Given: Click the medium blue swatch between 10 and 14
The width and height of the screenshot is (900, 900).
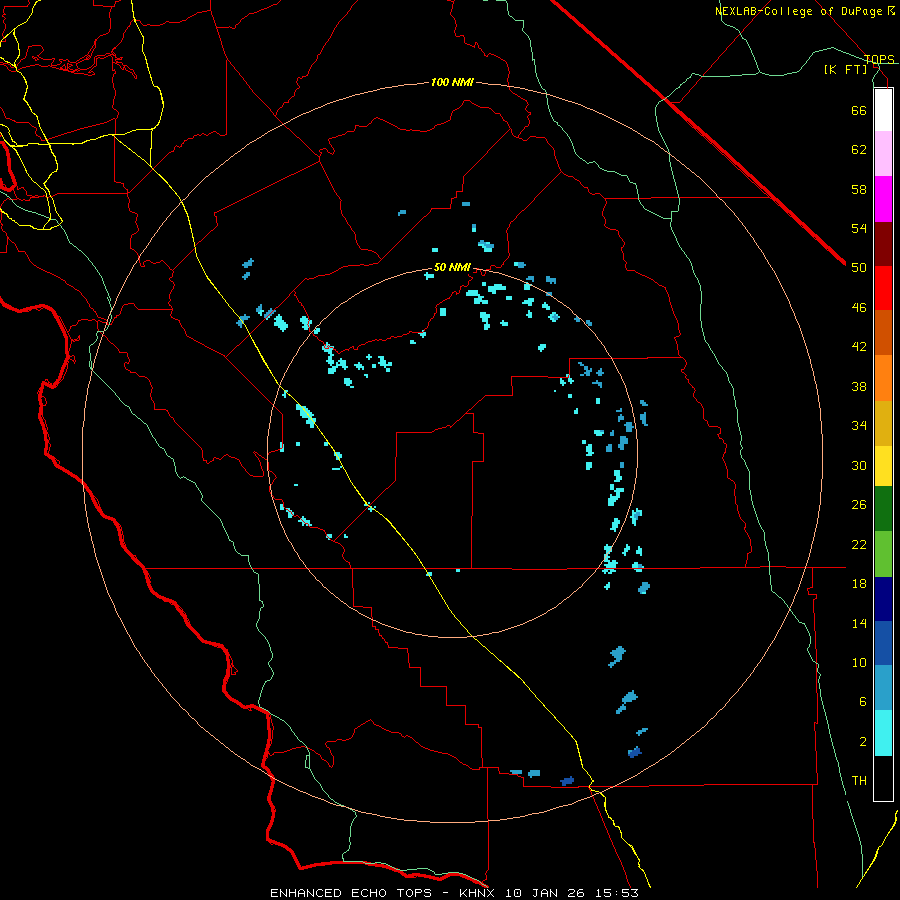Looking at the screenshot, I should coord(883,643).
